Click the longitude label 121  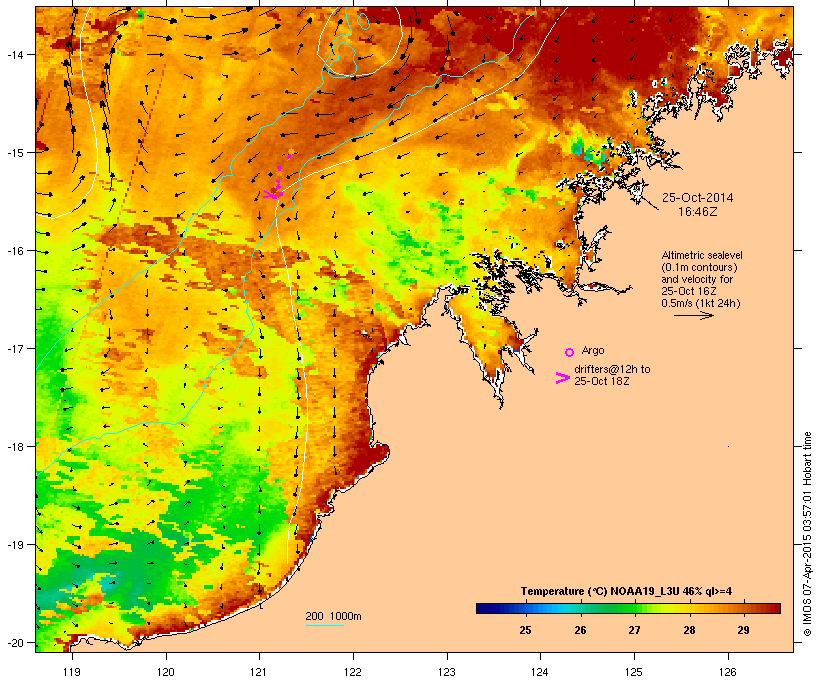point(259,672)
